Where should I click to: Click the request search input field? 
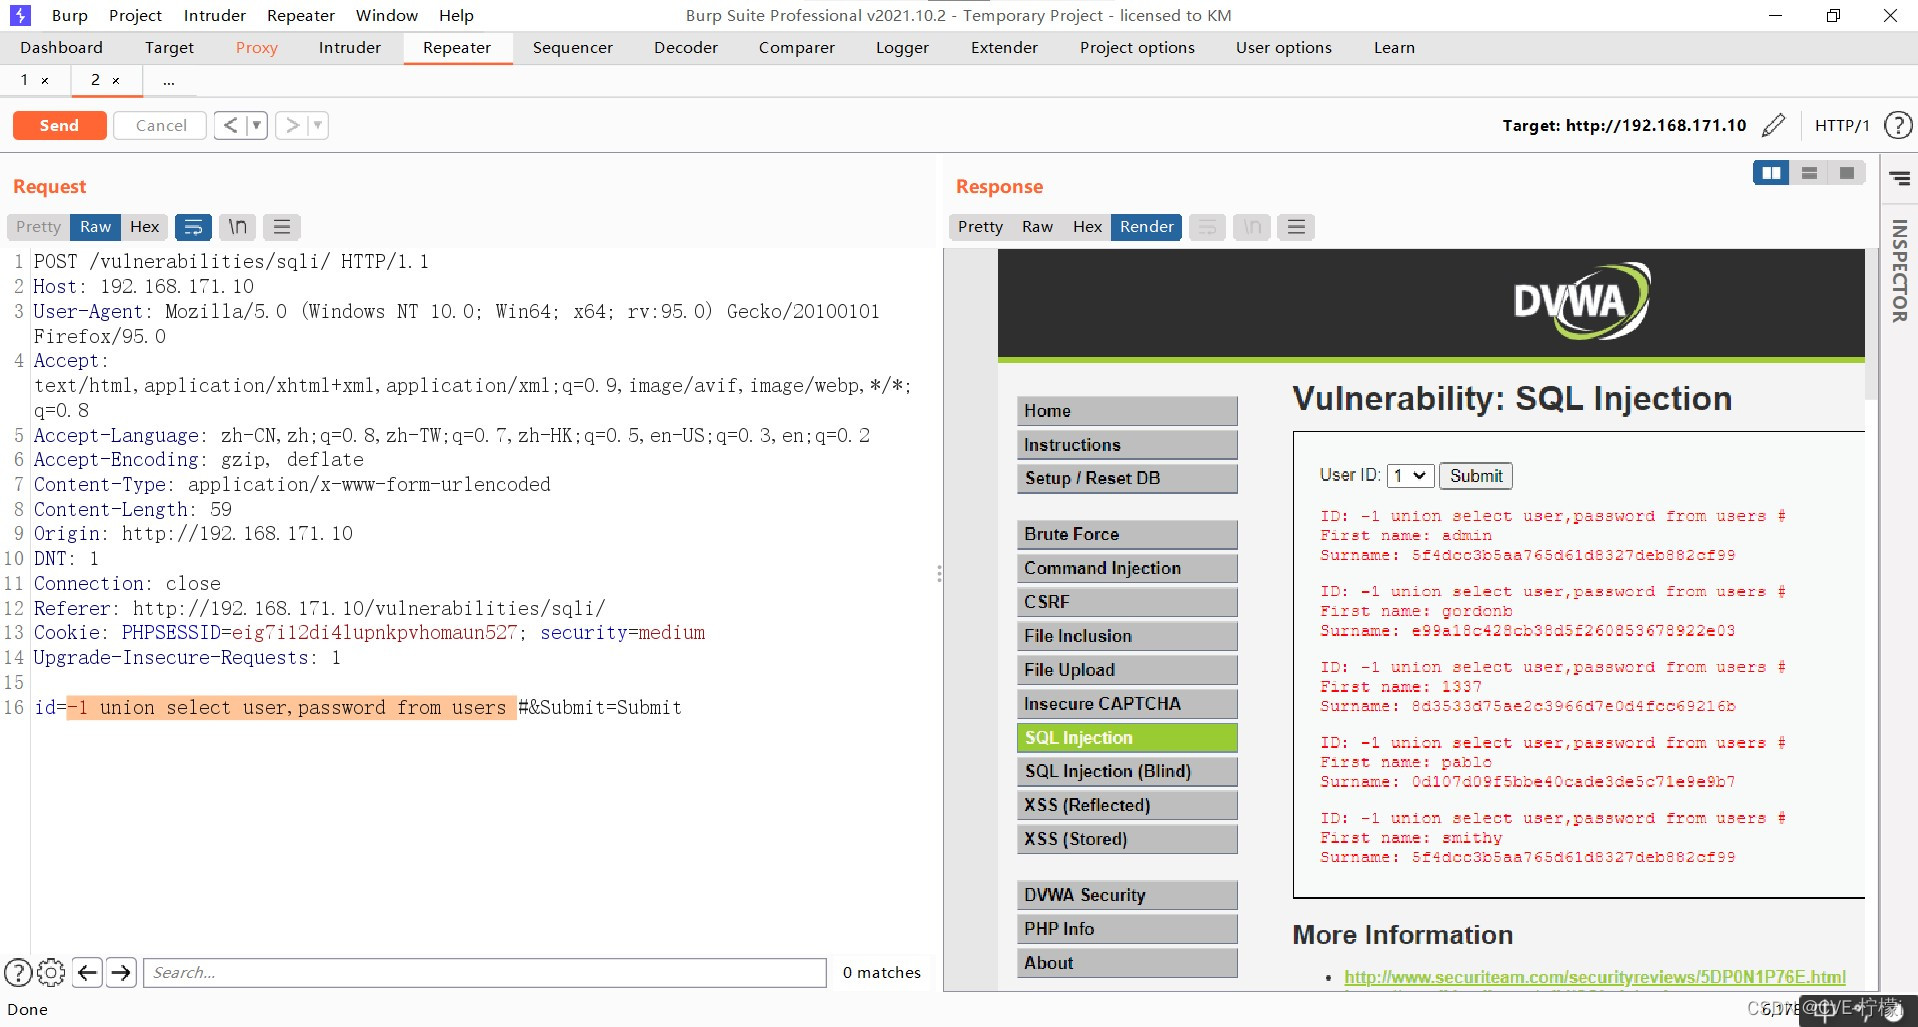[485, 972]
